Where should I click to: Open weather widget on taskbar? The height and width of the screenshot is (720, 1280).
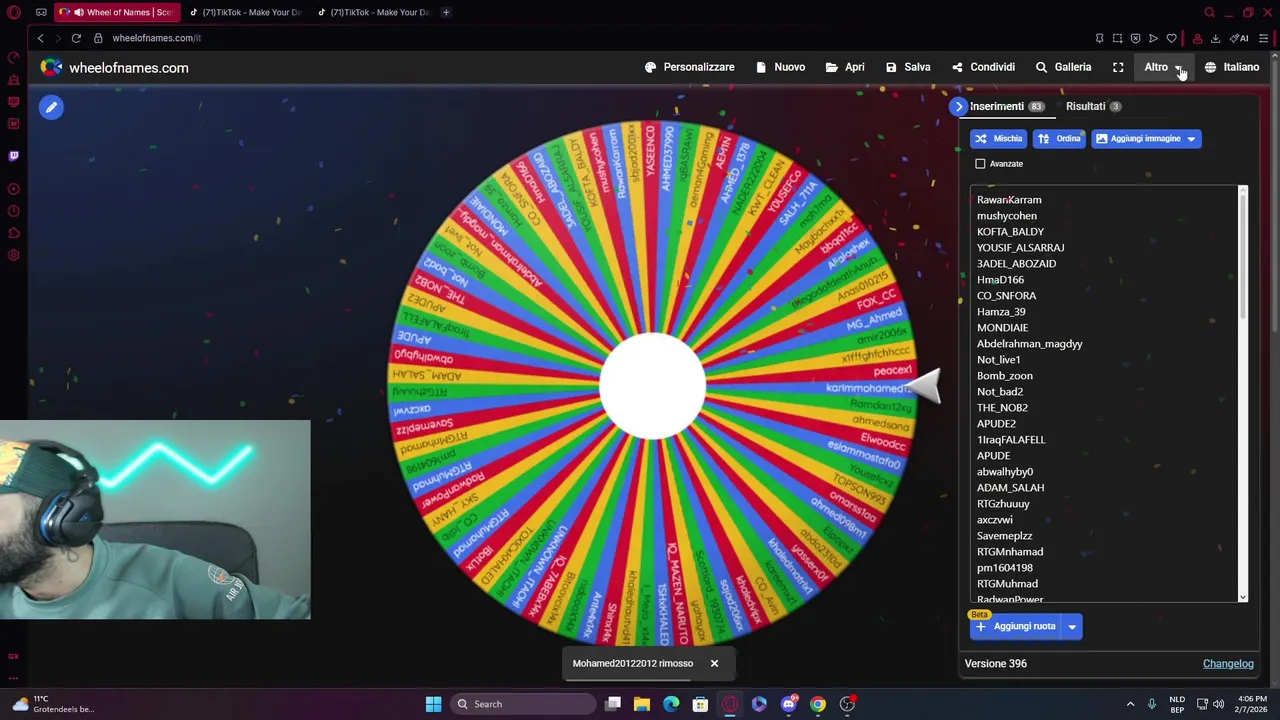point(52,704)
